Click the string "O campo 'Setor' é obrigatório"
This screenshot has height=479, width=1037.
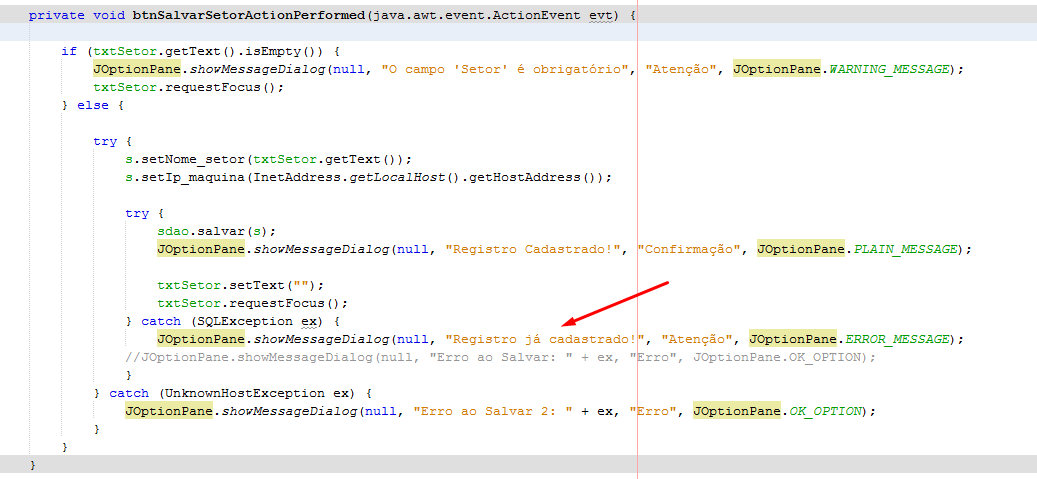504,69
